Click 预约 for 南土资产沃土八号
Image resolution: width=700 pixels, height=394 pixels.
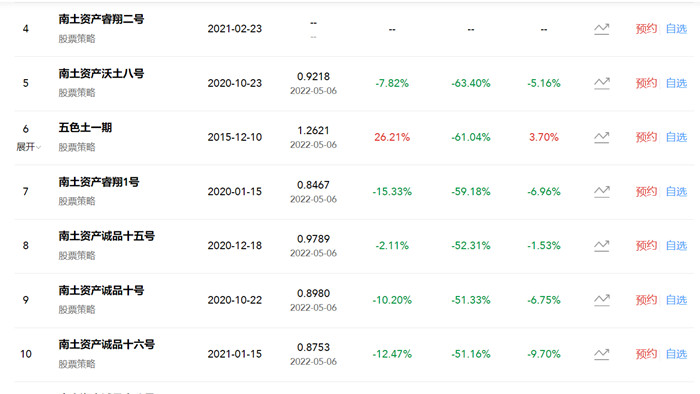pyautogui.click(x=646, y=83)
